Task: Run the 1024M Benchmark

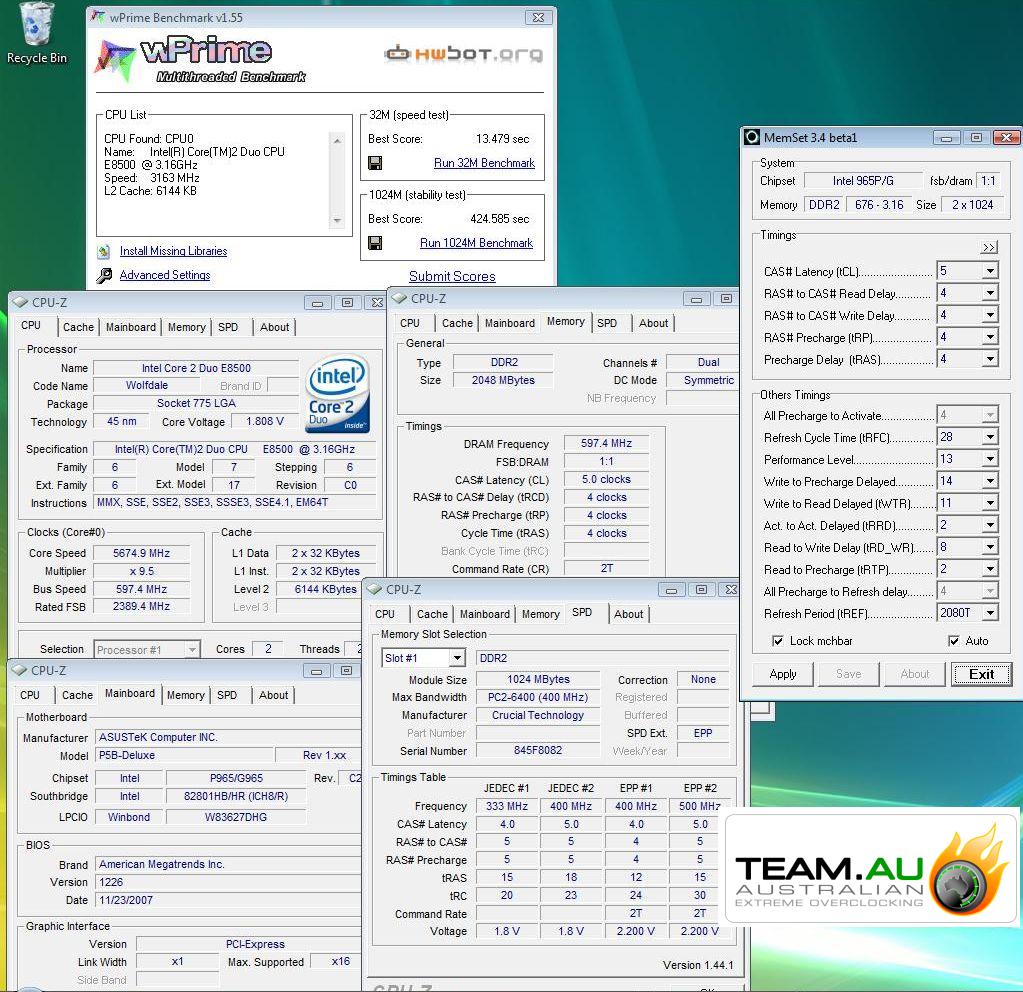Action: (476, 243)
